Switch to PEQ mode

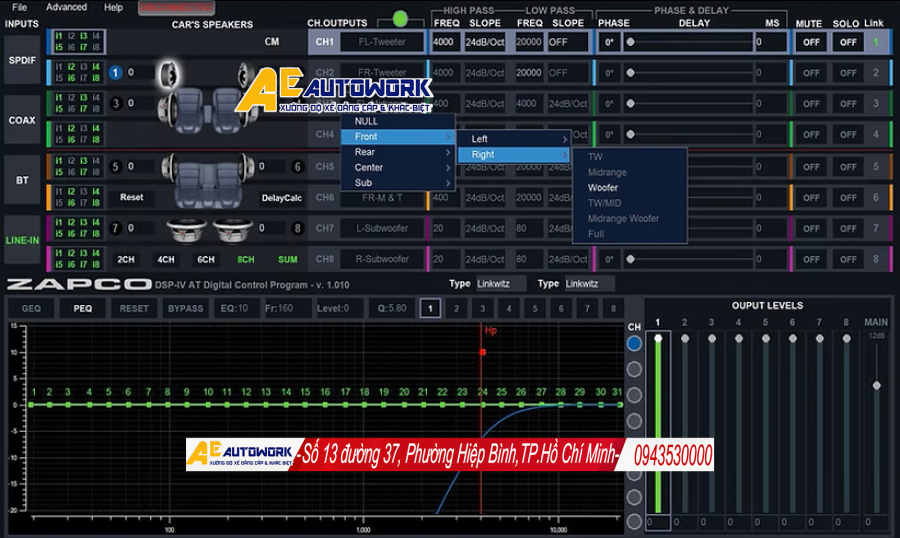click(83, 308)
